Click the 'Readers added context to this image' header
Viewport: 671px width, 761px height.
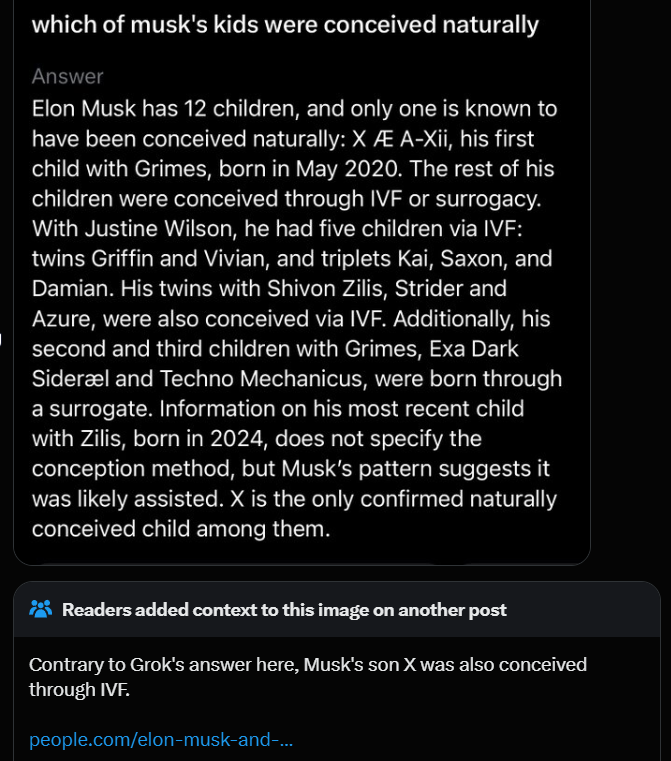(284, 610)
